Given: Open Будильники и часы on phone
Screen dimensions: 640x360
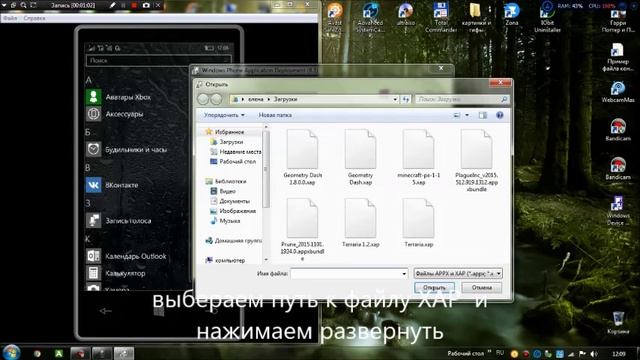Looking at the screenshot, I should pos(127,149).
